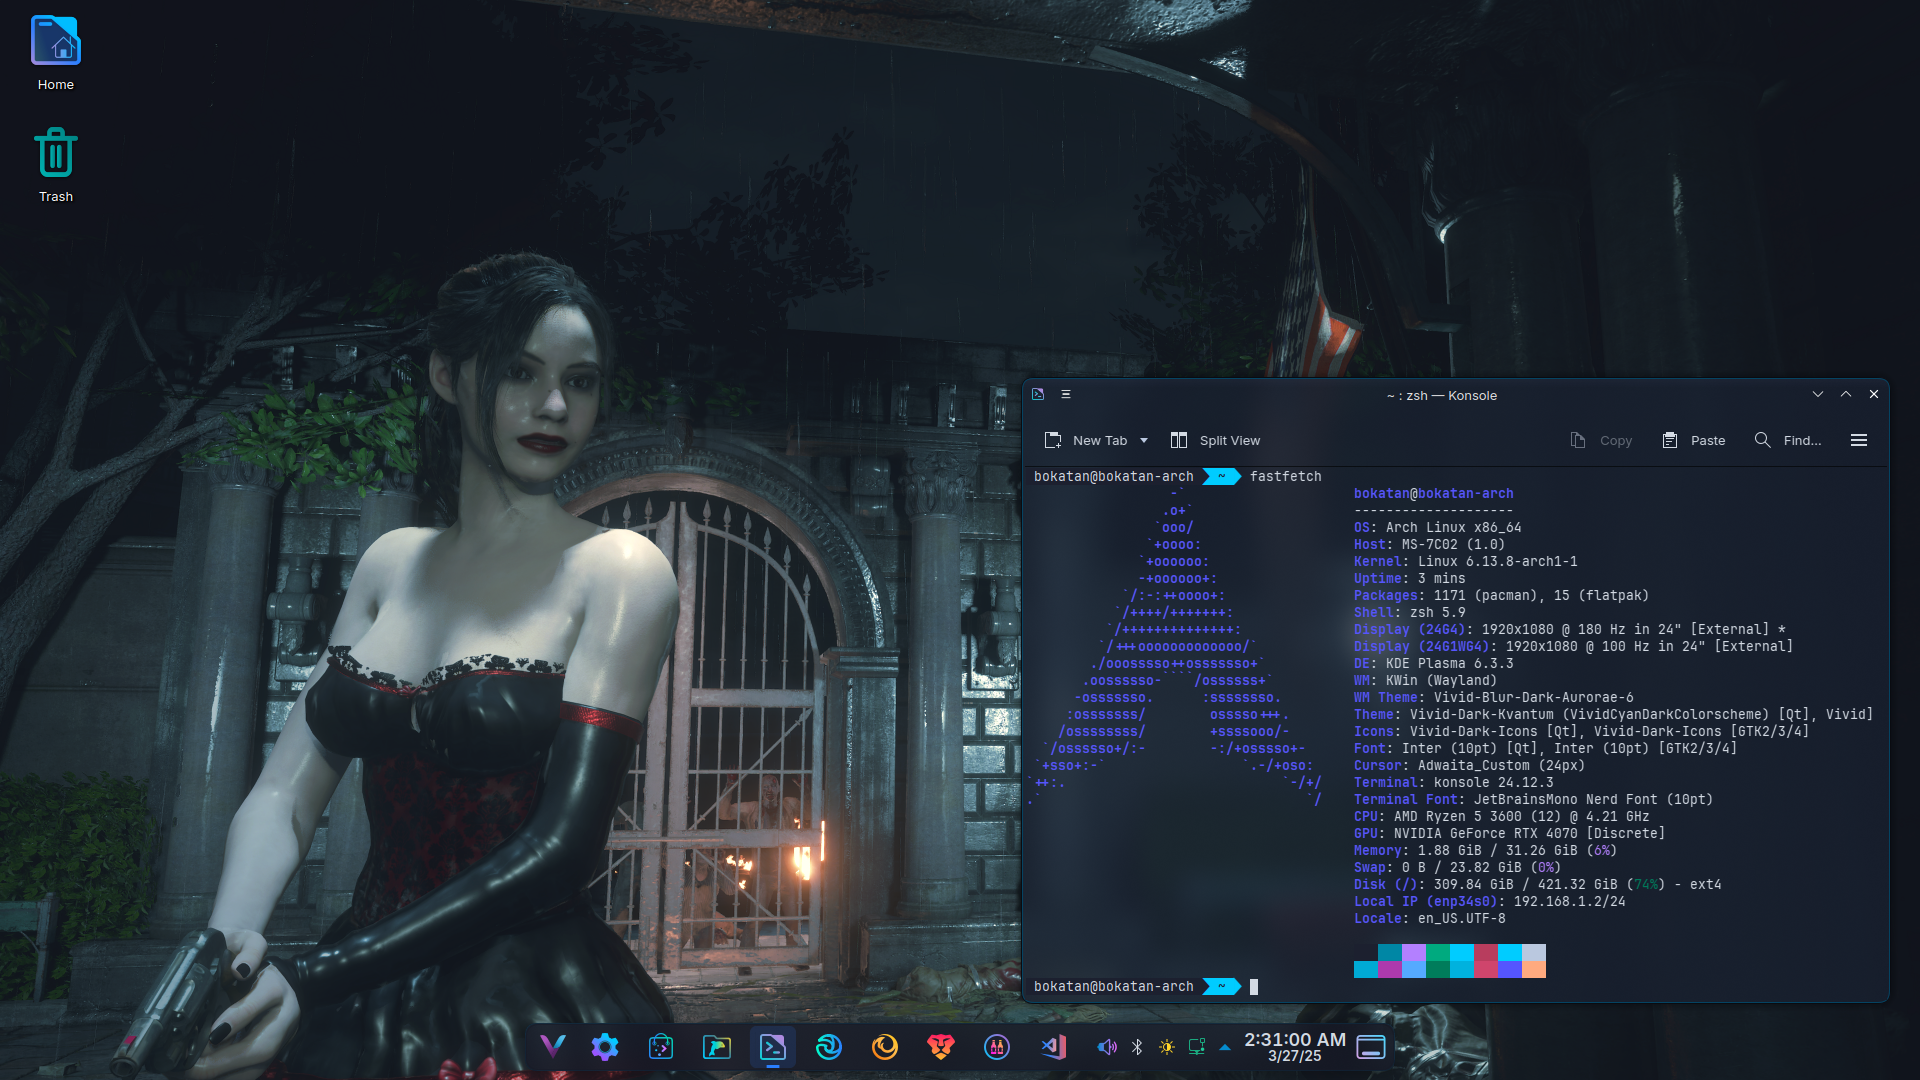
Task: Minimize the Konsole window
Action: coord(1818,394)
